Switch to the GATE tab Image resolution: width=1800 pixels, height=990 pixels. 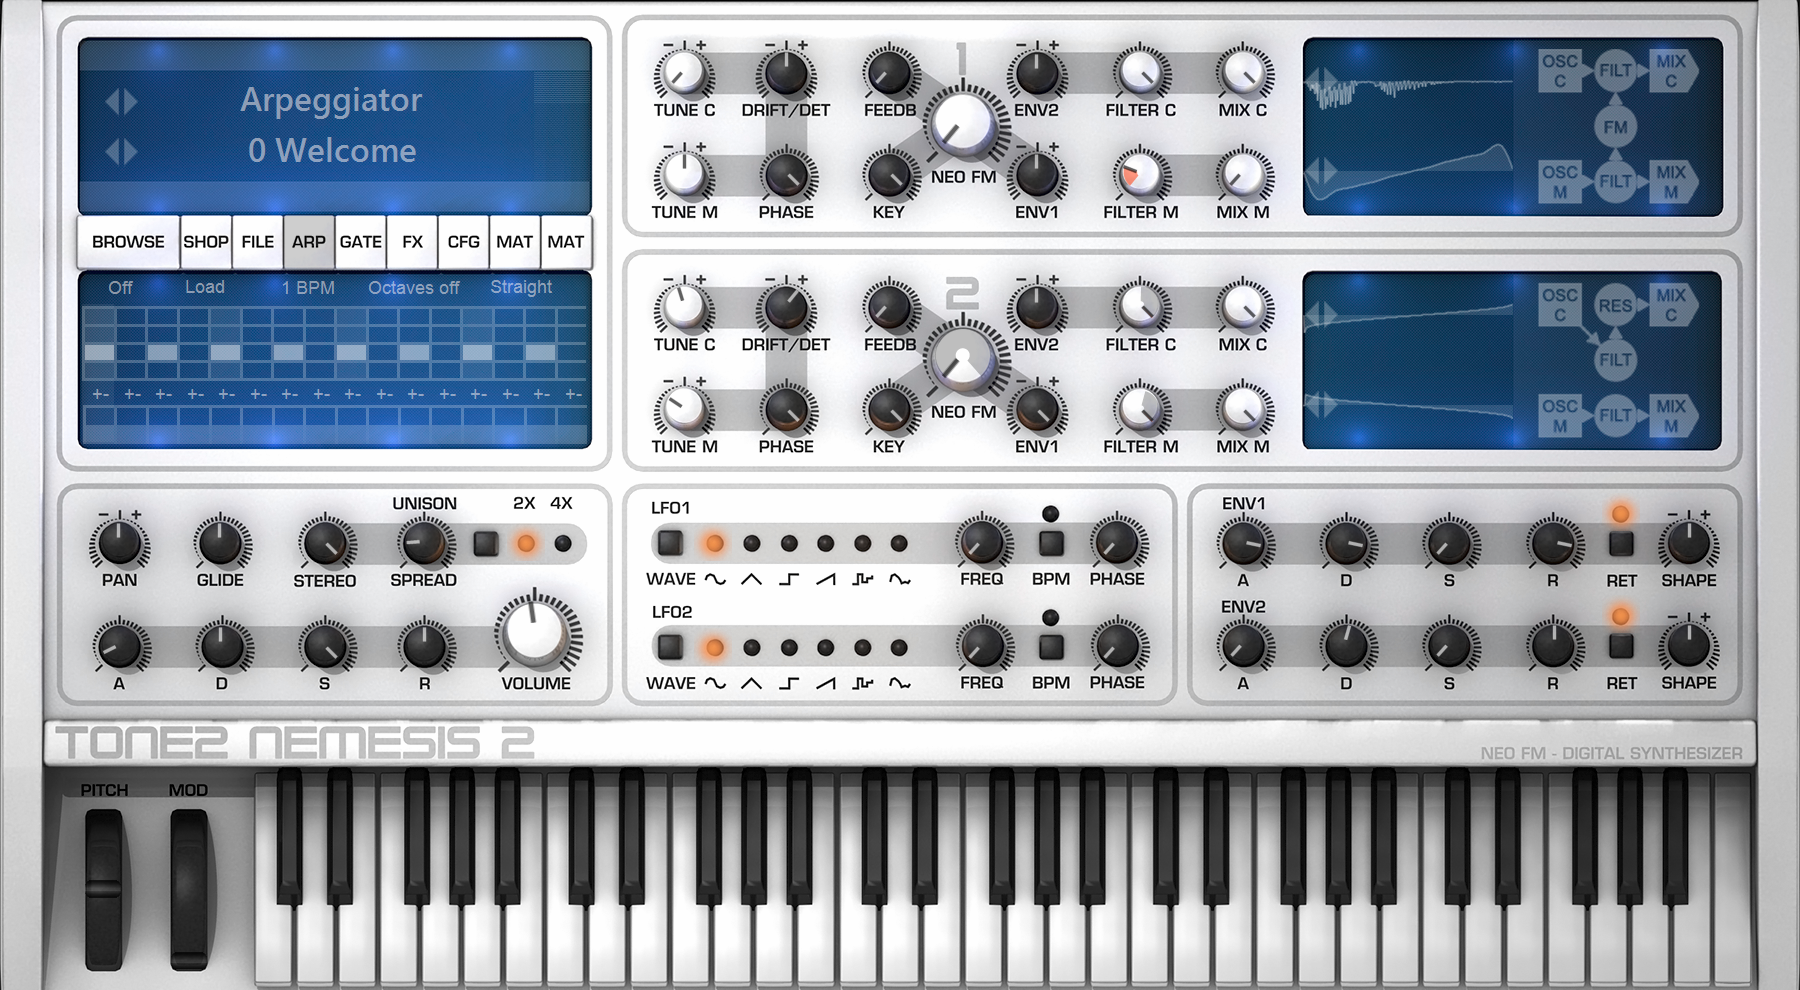360,242
